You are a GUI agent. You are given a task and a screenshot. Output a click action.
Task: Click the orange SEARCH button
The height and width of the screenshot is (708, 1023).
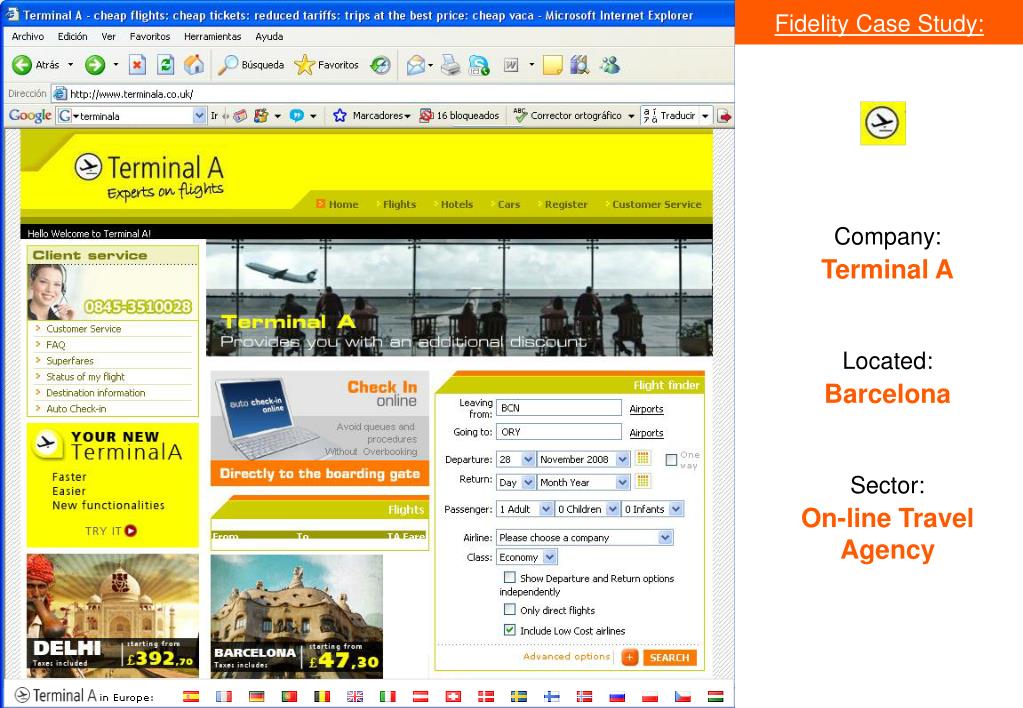[669, 658]
